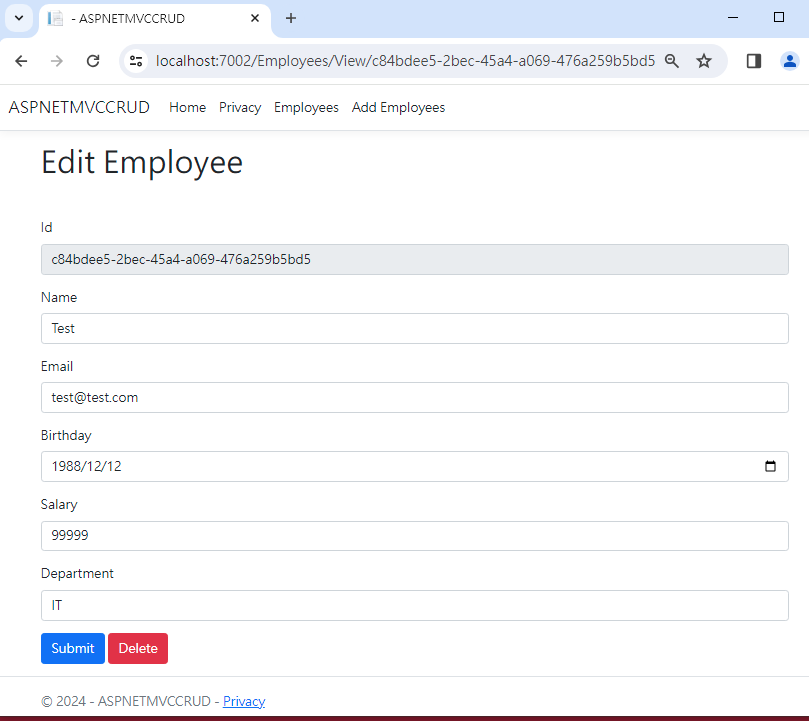
Task: Open the site information icon in address bar
Action: 137,61
